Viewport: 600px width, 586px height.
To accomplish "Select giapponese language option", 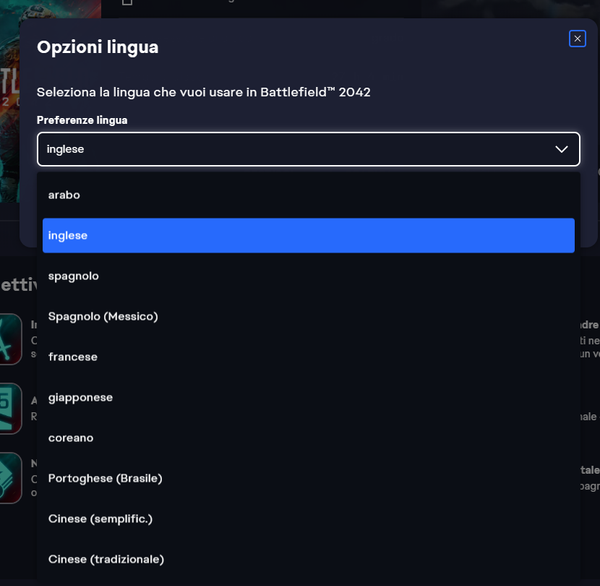I will 80,398.
